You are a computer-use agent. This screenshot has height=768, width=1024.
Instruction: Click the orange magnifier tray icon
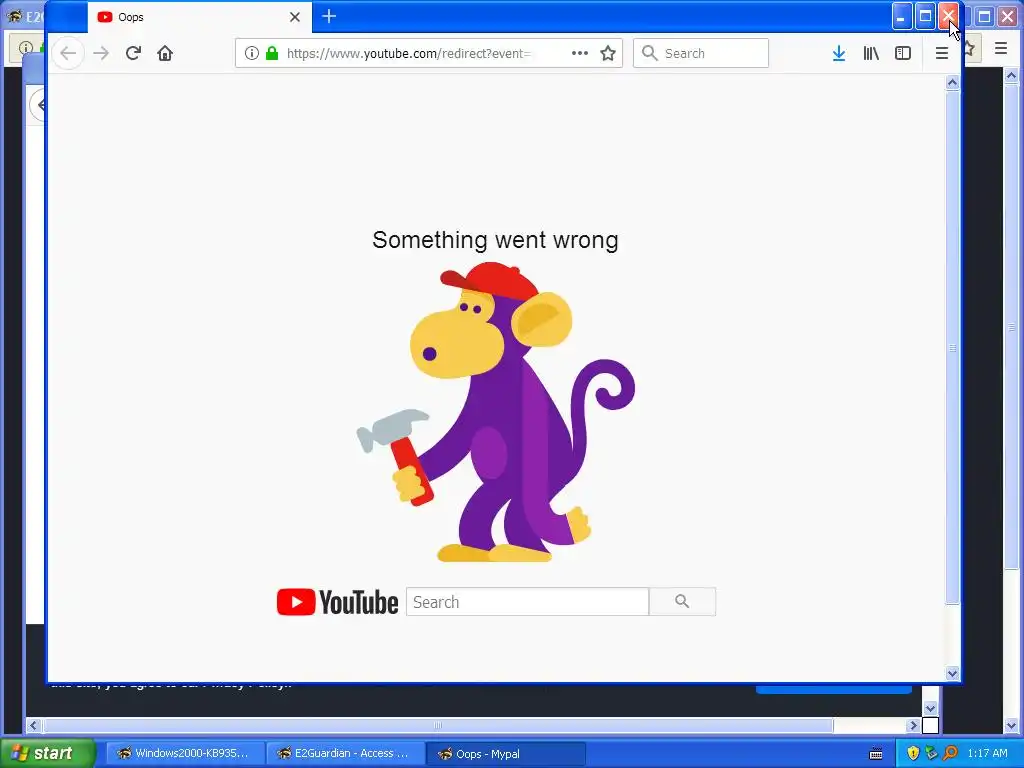(950, 754)
